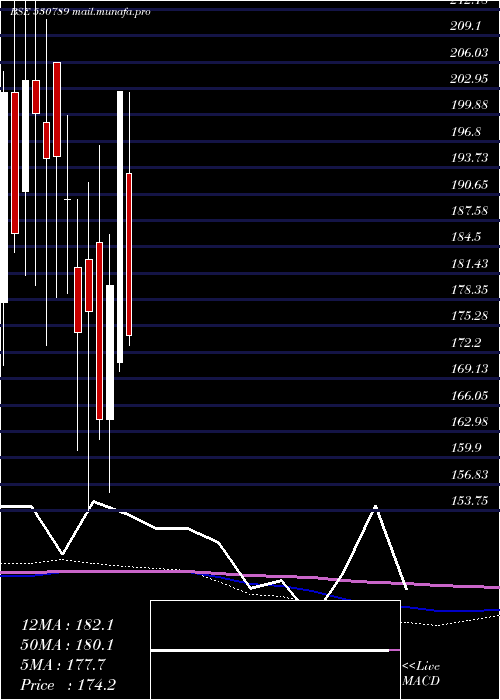Click the 172.2 price axis label
Screen dimensions: 500x700
coord(466,342)
